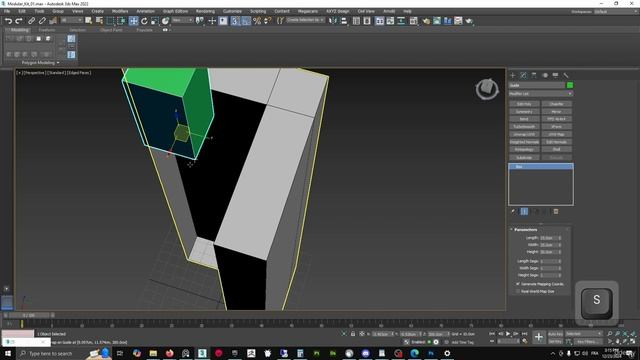Activate the Select and Scale tool
This screenshot has height=360, width=640.
[155, 20]
